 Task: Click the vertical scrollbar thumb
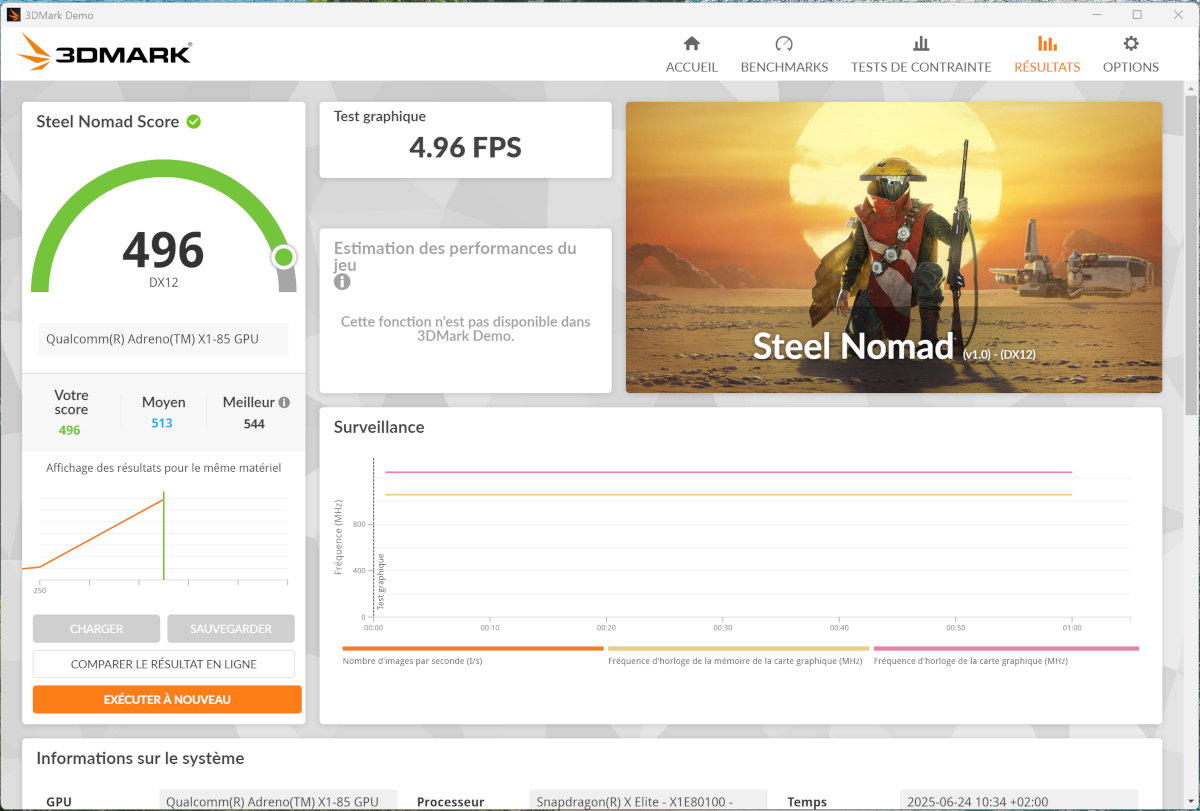(1190, 255)
